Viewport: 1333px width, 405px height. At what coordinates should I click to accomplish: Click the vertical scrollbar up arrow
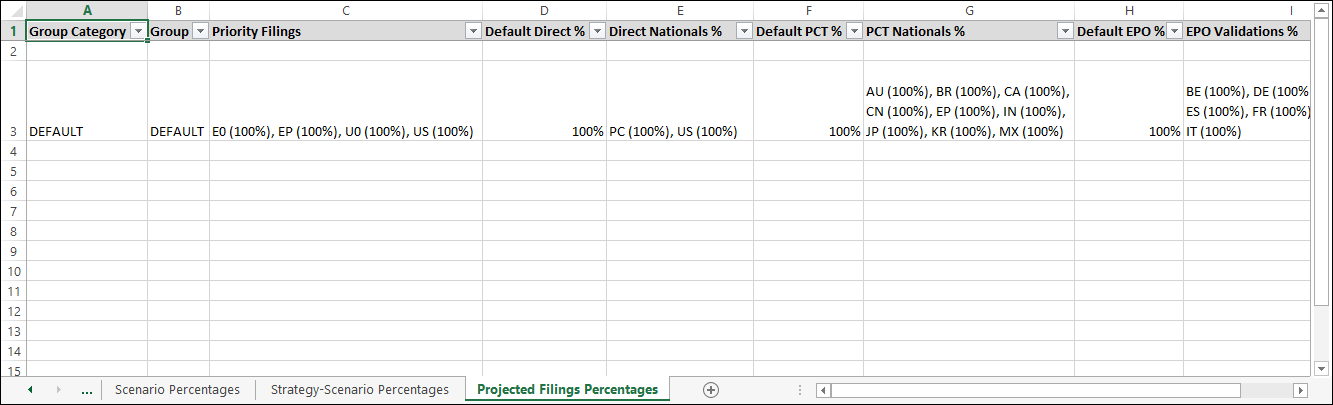[1322, 10]
